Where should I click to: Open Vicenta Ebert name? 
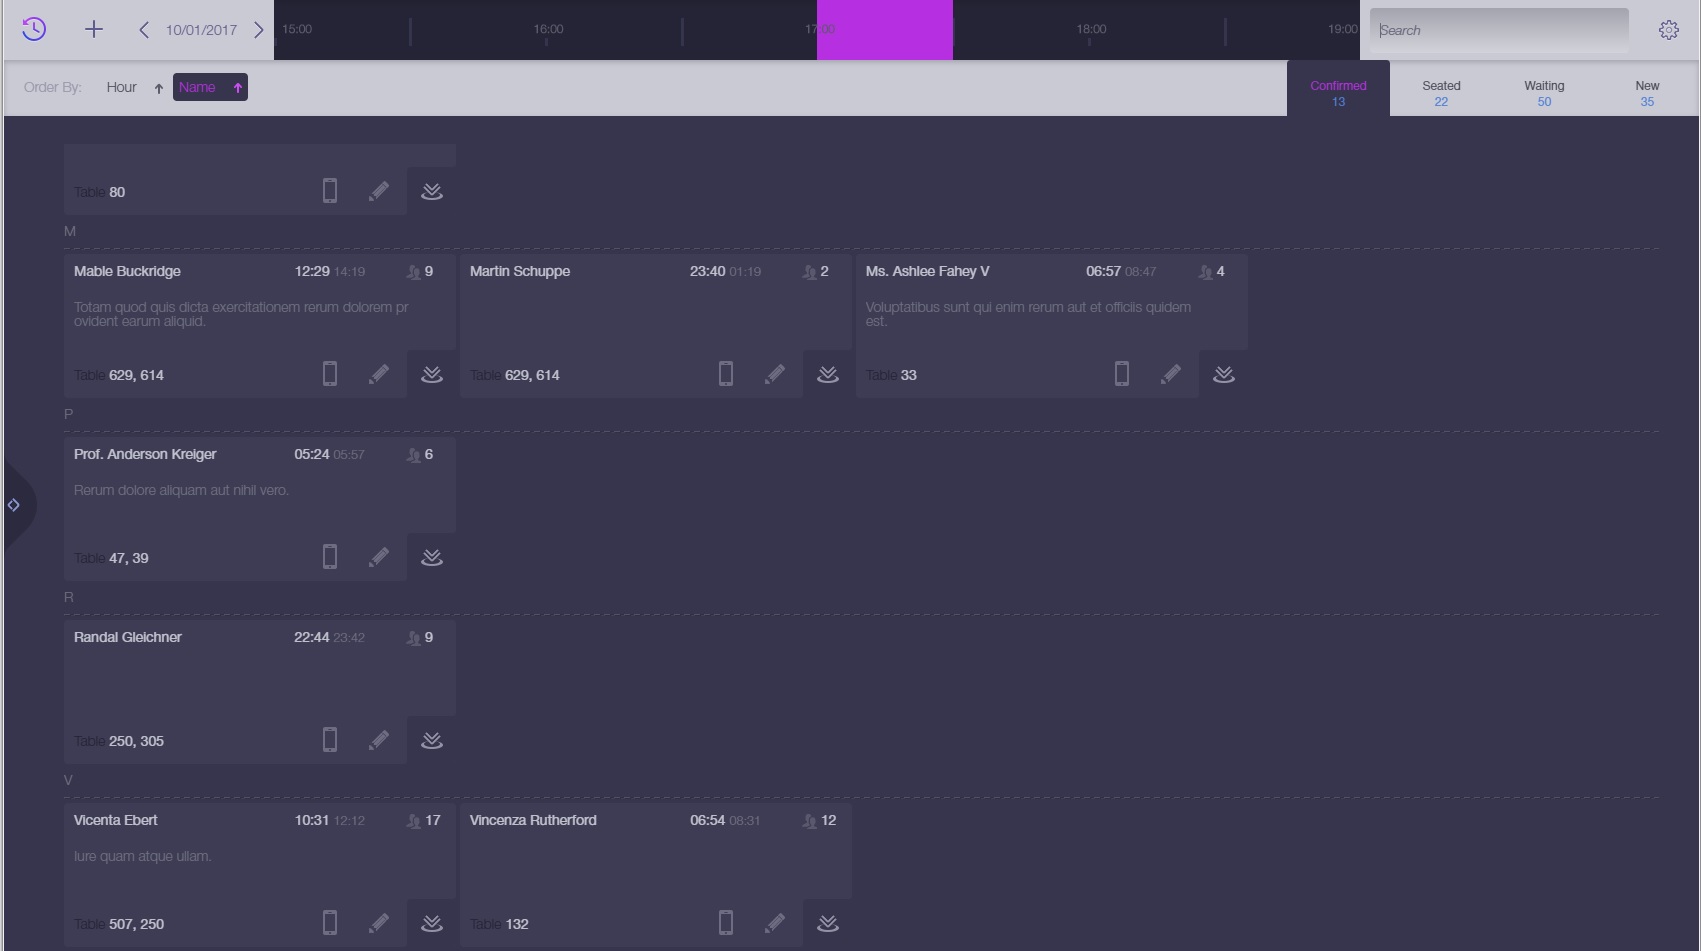tap(116, 820)
